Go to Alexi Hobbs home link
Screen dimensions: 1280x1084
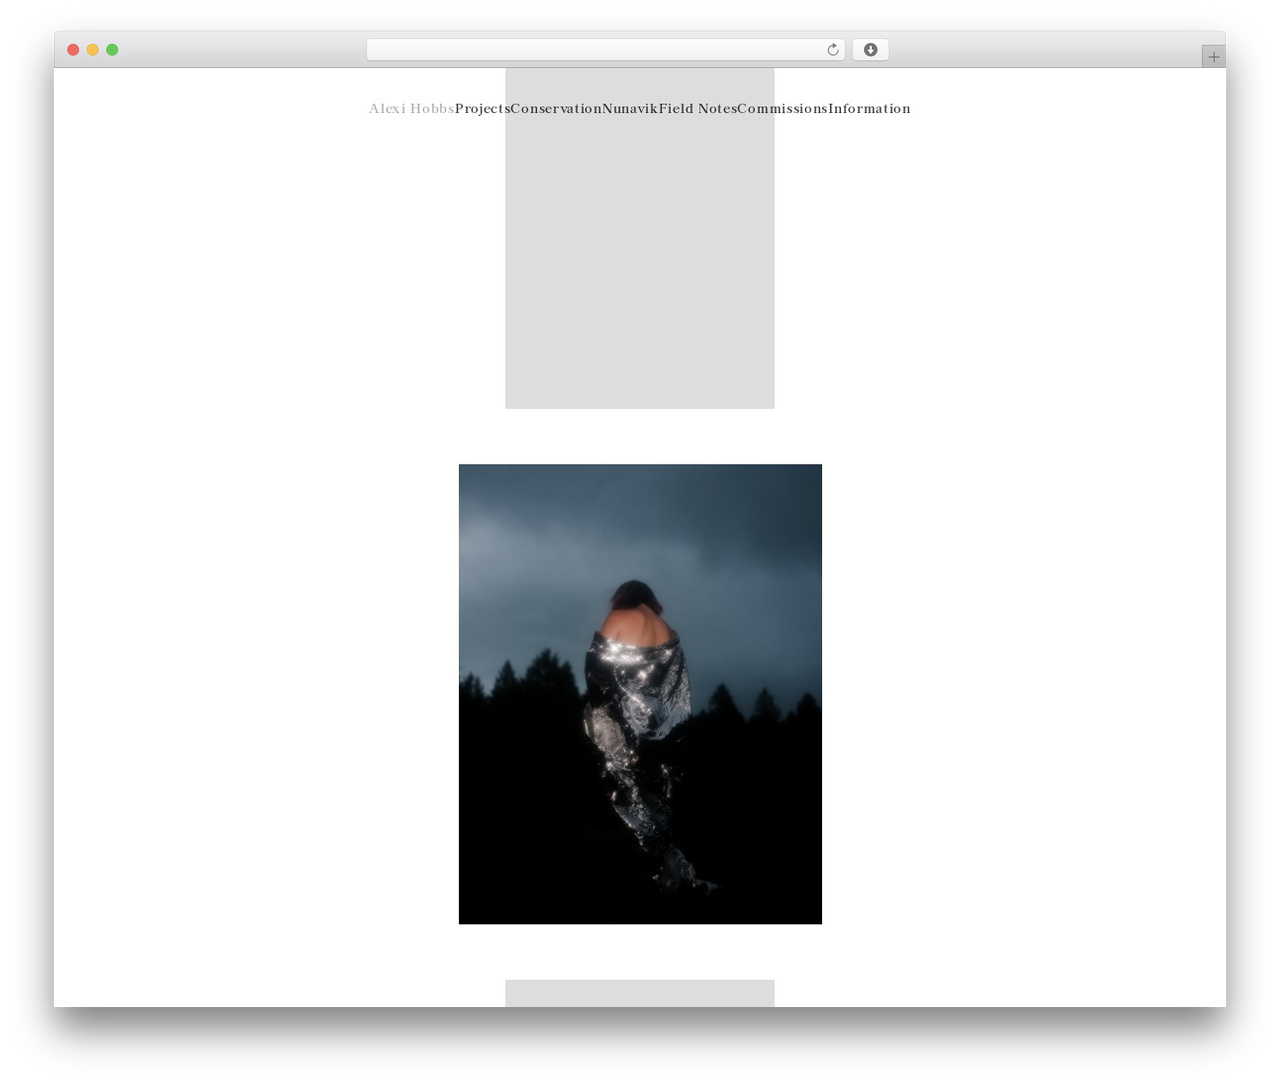point(411,109)
